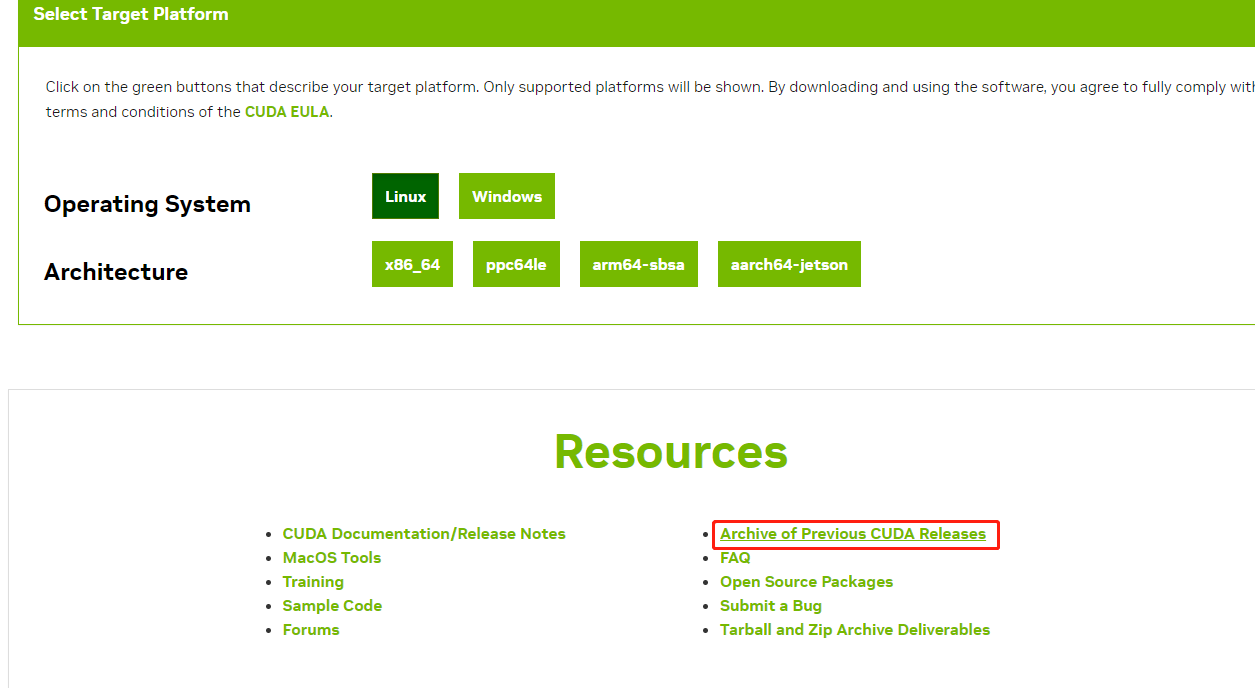Open the Training link

pos(313,582)
